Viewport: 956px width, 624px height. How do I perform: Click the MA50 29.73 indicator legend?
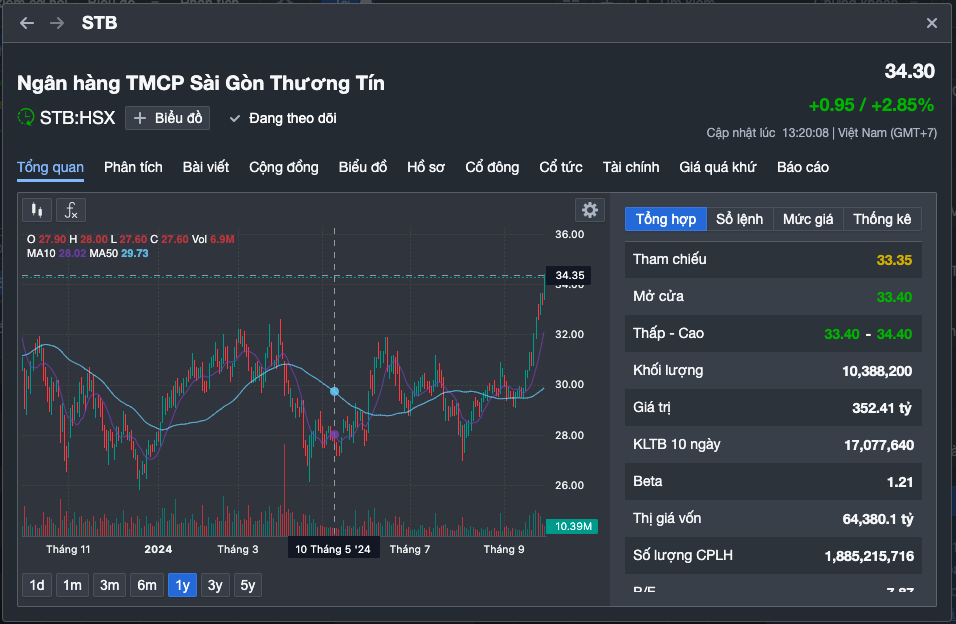(x=119, y=253)
